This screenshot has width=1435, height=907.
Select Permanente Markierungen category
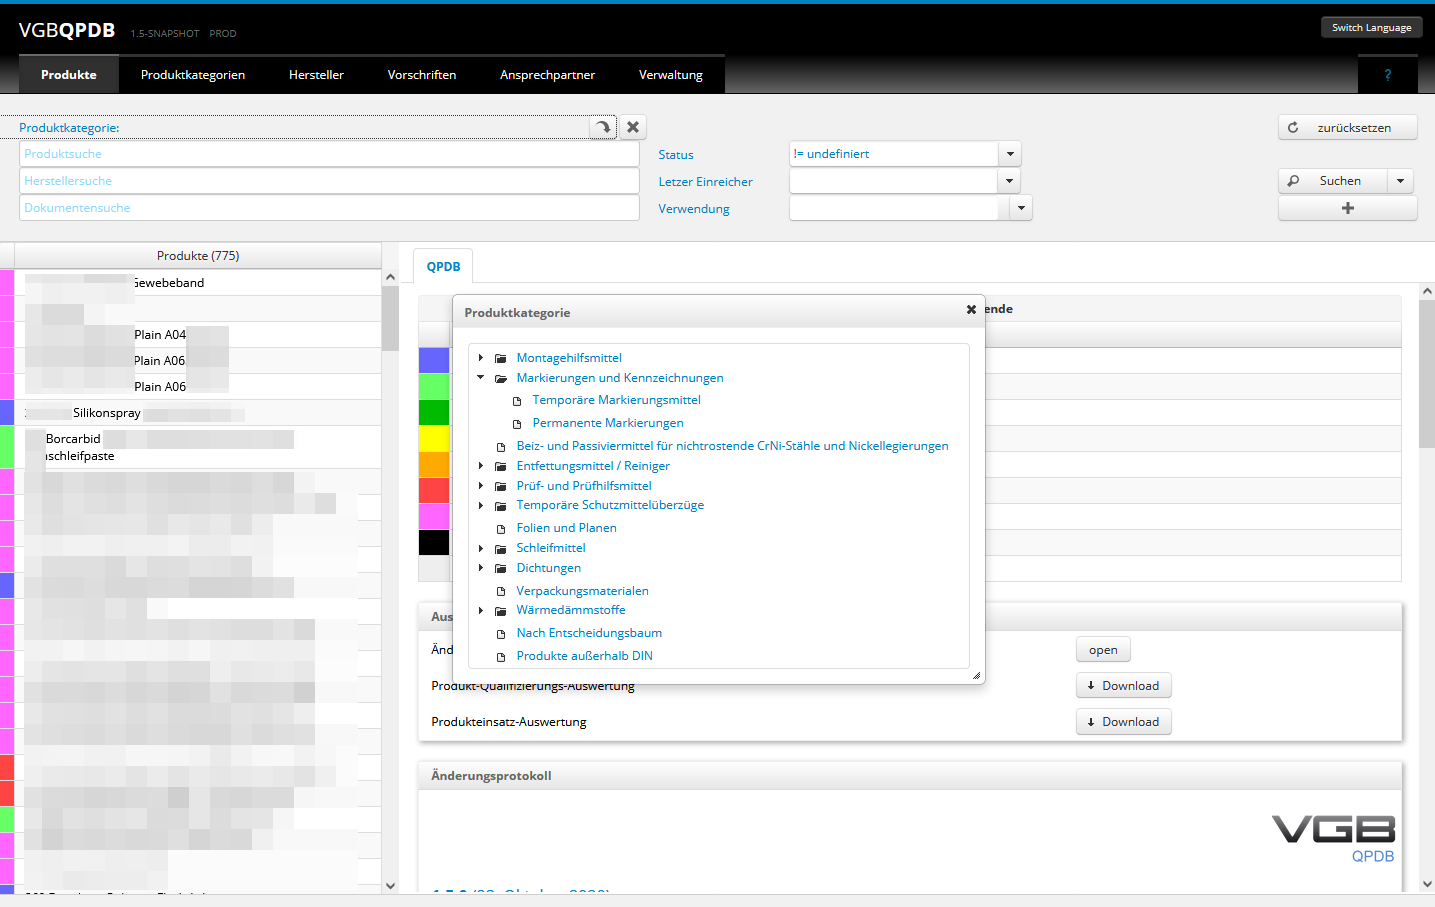click(x=608, y=423)
